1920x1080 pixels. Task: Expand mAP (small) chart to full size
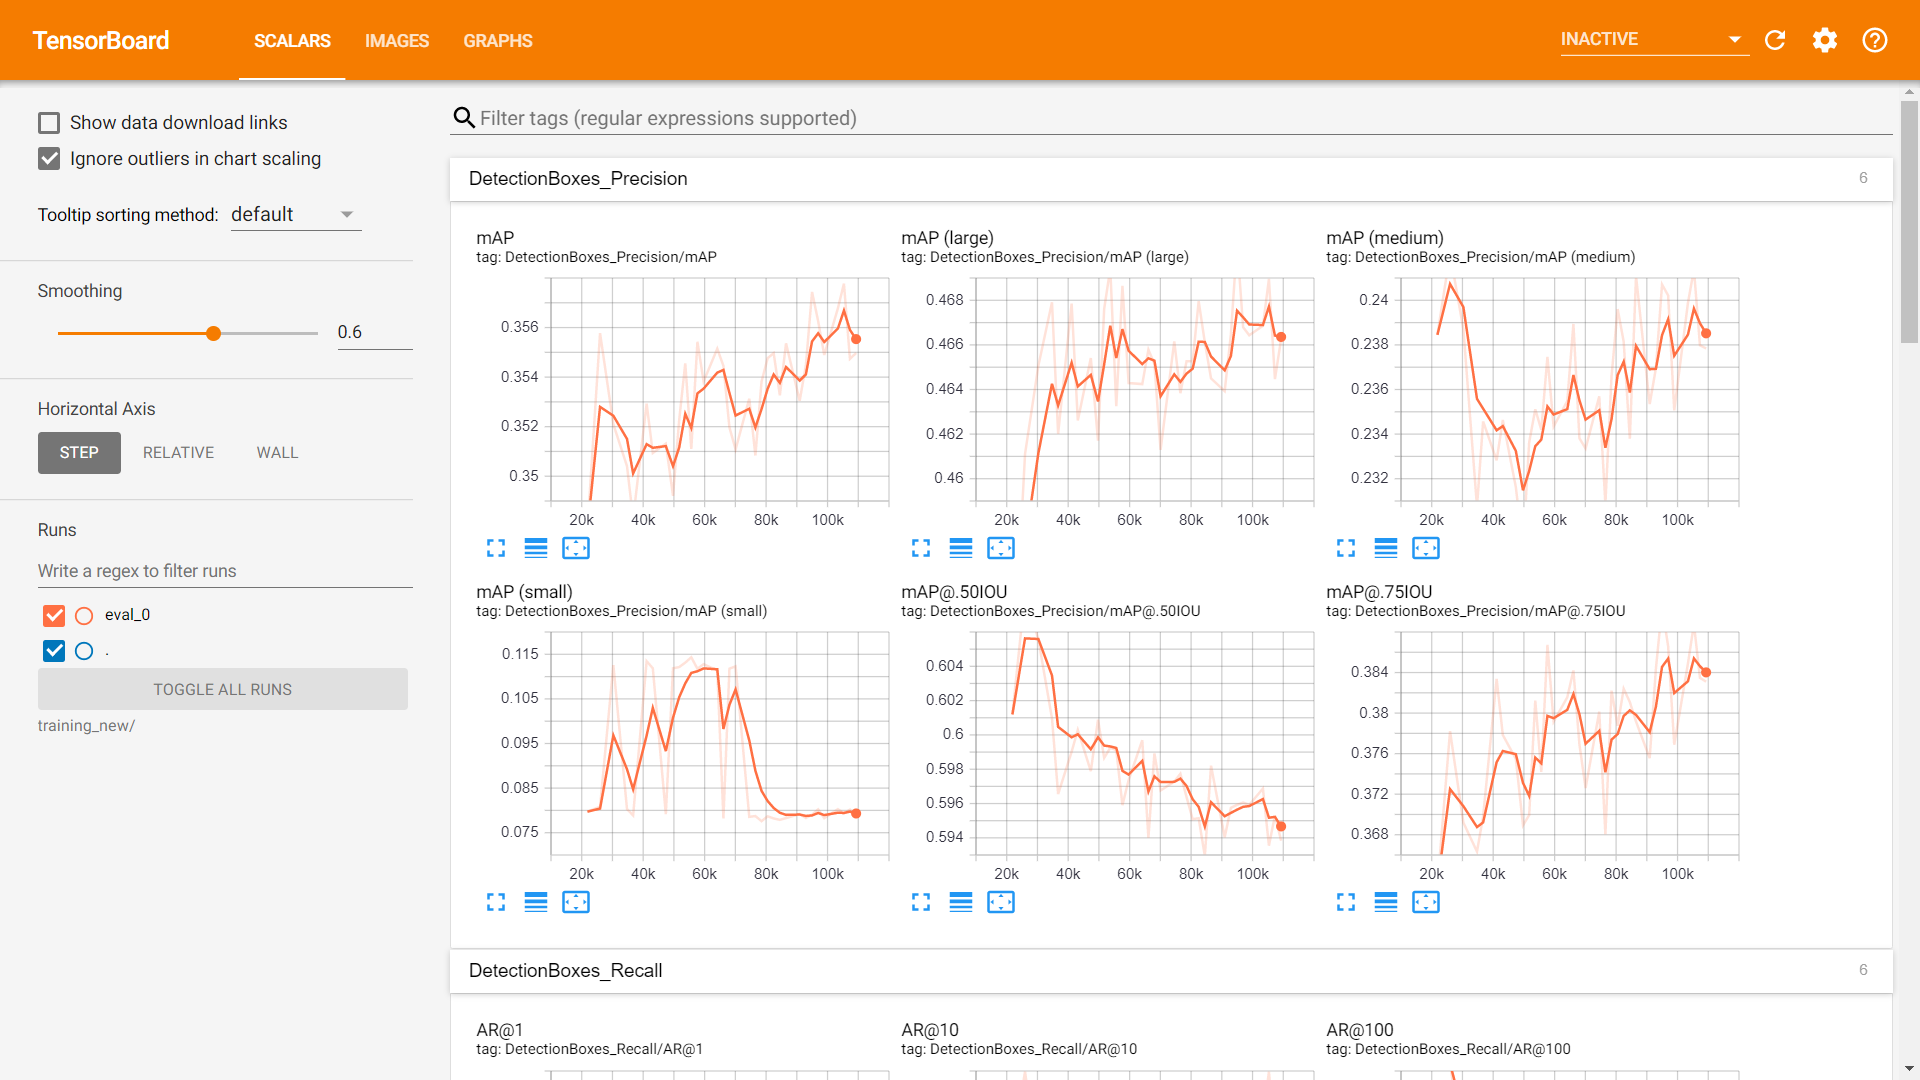pyautogui.click(x=496, y=902)
